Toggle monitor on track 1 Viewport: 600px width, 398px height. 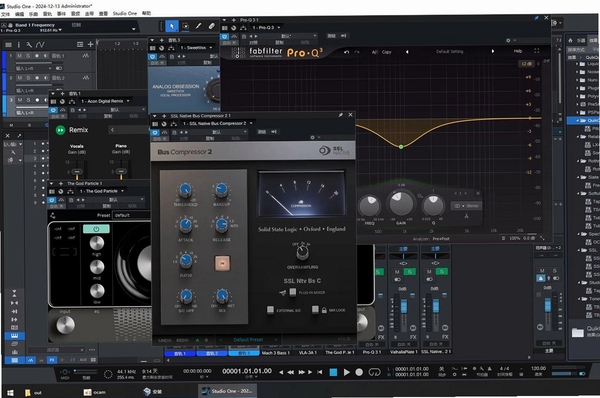coord(46,55)
